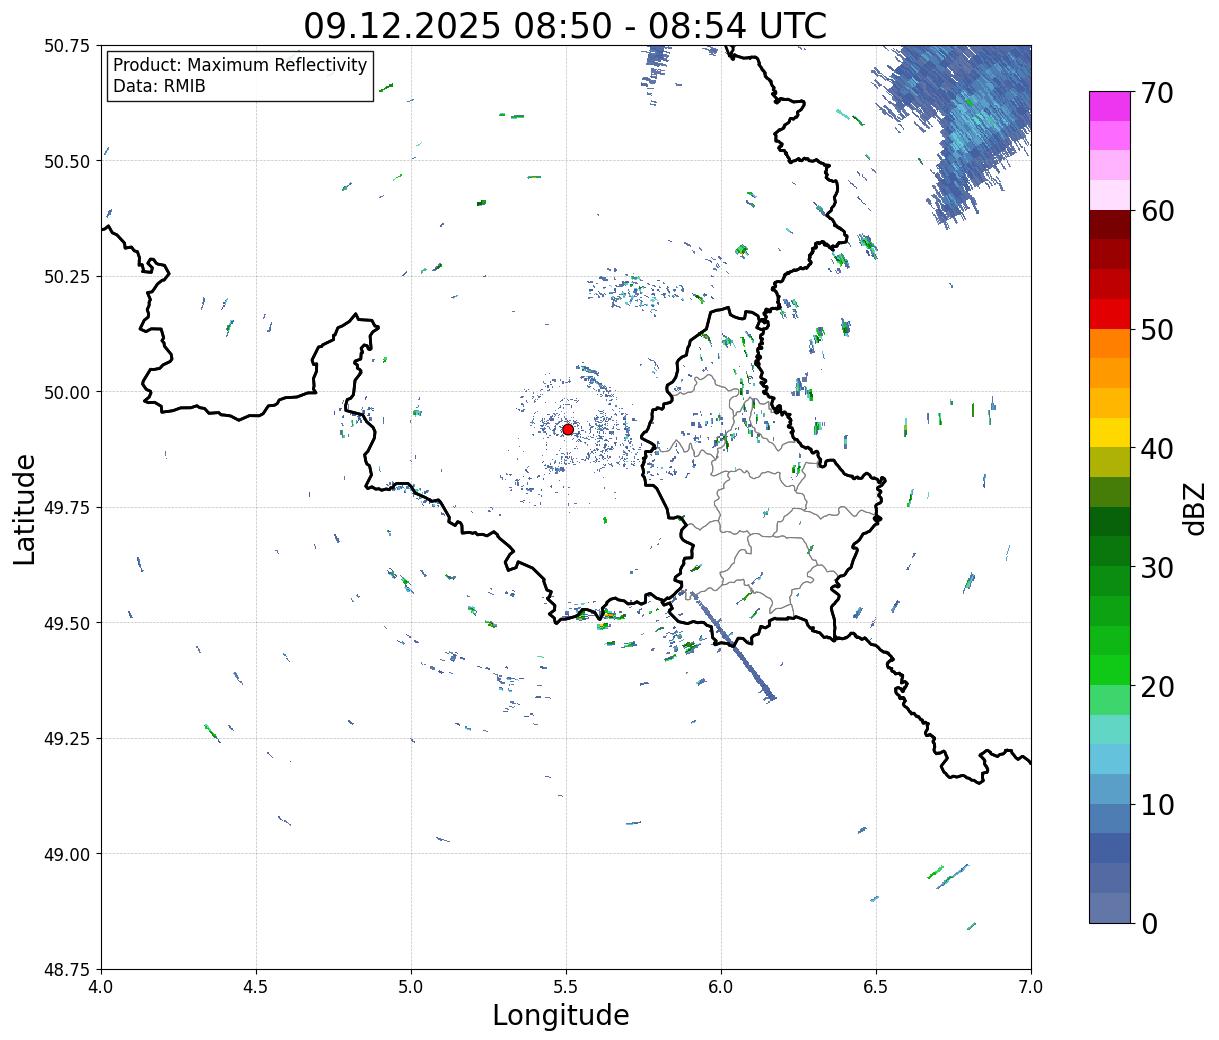Click latitude tick label "50.50"
Image resolution: width=1219 pixels, height=1040 pixels.
(68, 161)
